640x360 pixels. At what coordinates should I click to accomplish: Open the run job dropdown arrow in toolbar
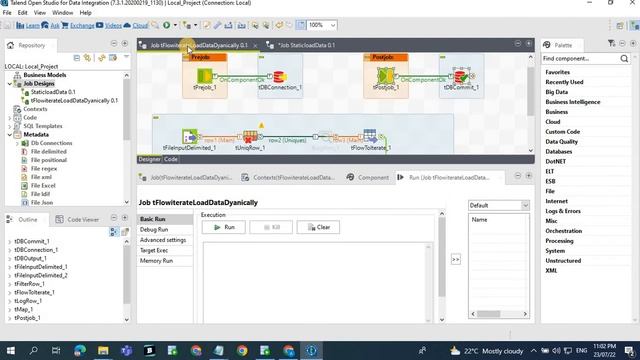[x=176, y=25]
